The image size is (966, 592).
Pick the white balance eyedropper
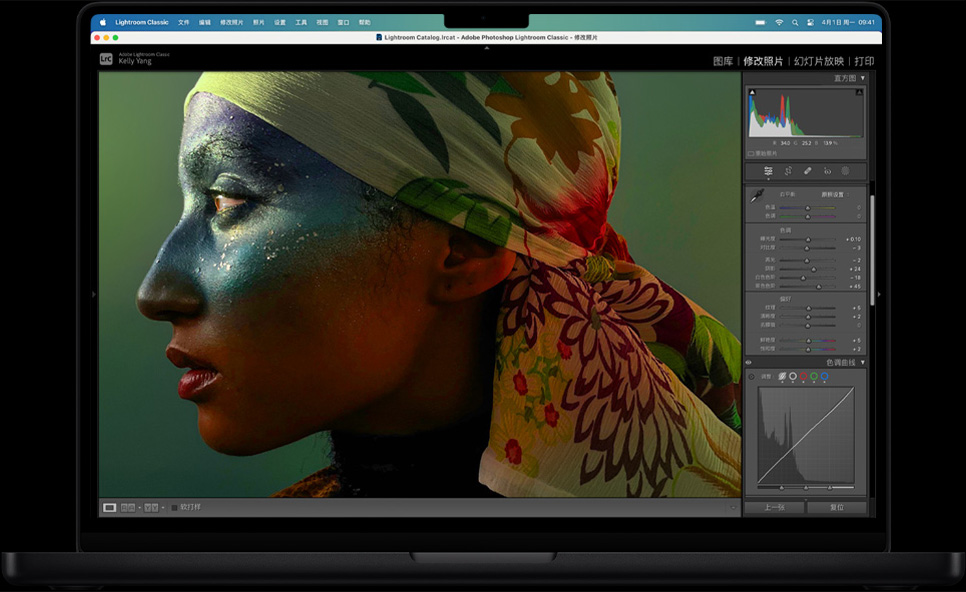tap(757, 196)
